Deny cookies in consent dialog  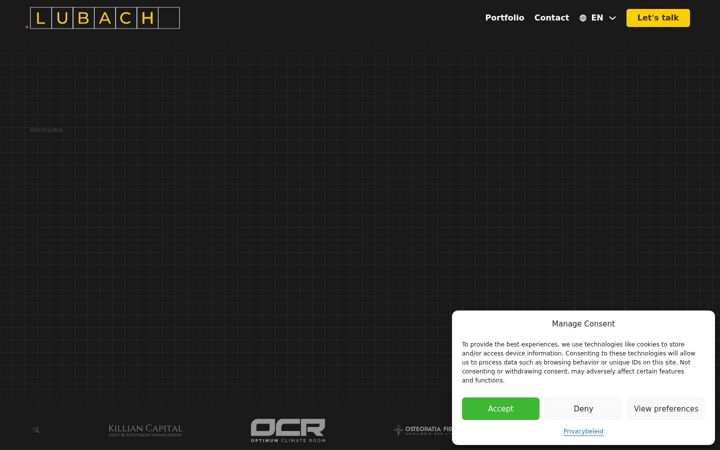pyautogui.click(x=583, y=409)
